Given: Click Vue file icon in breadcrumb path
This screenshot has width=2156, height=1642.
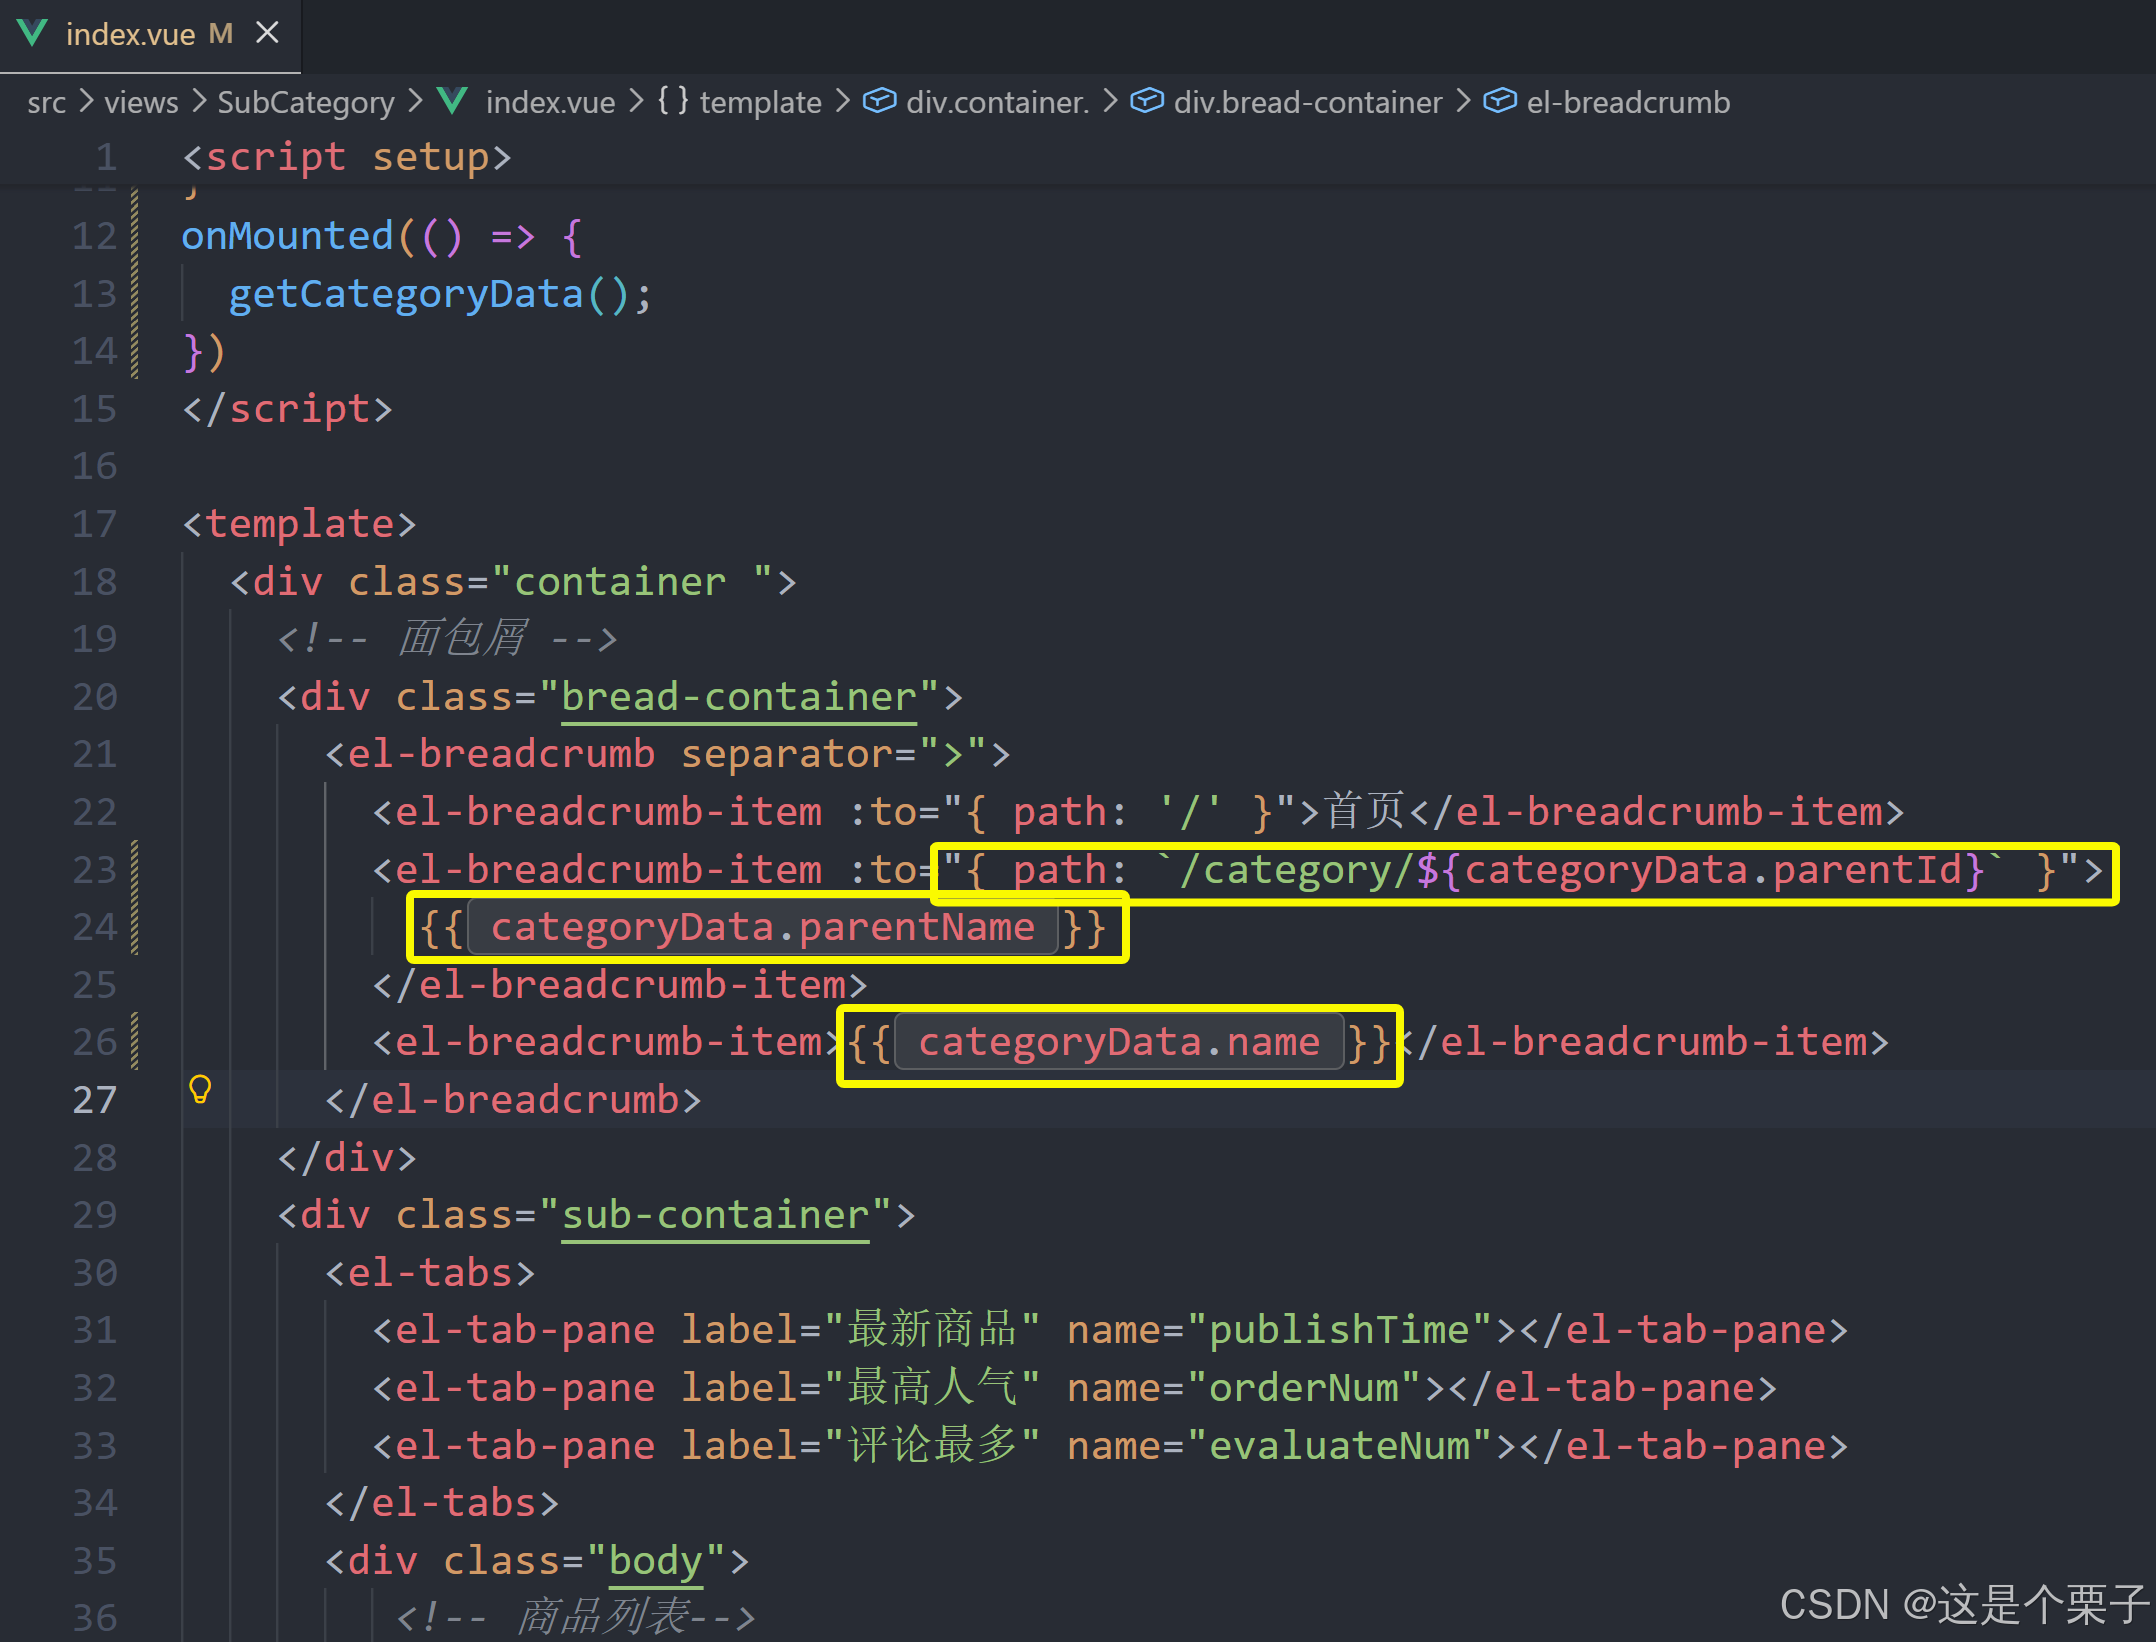Looking at the screenshot, I should [453, 101].
